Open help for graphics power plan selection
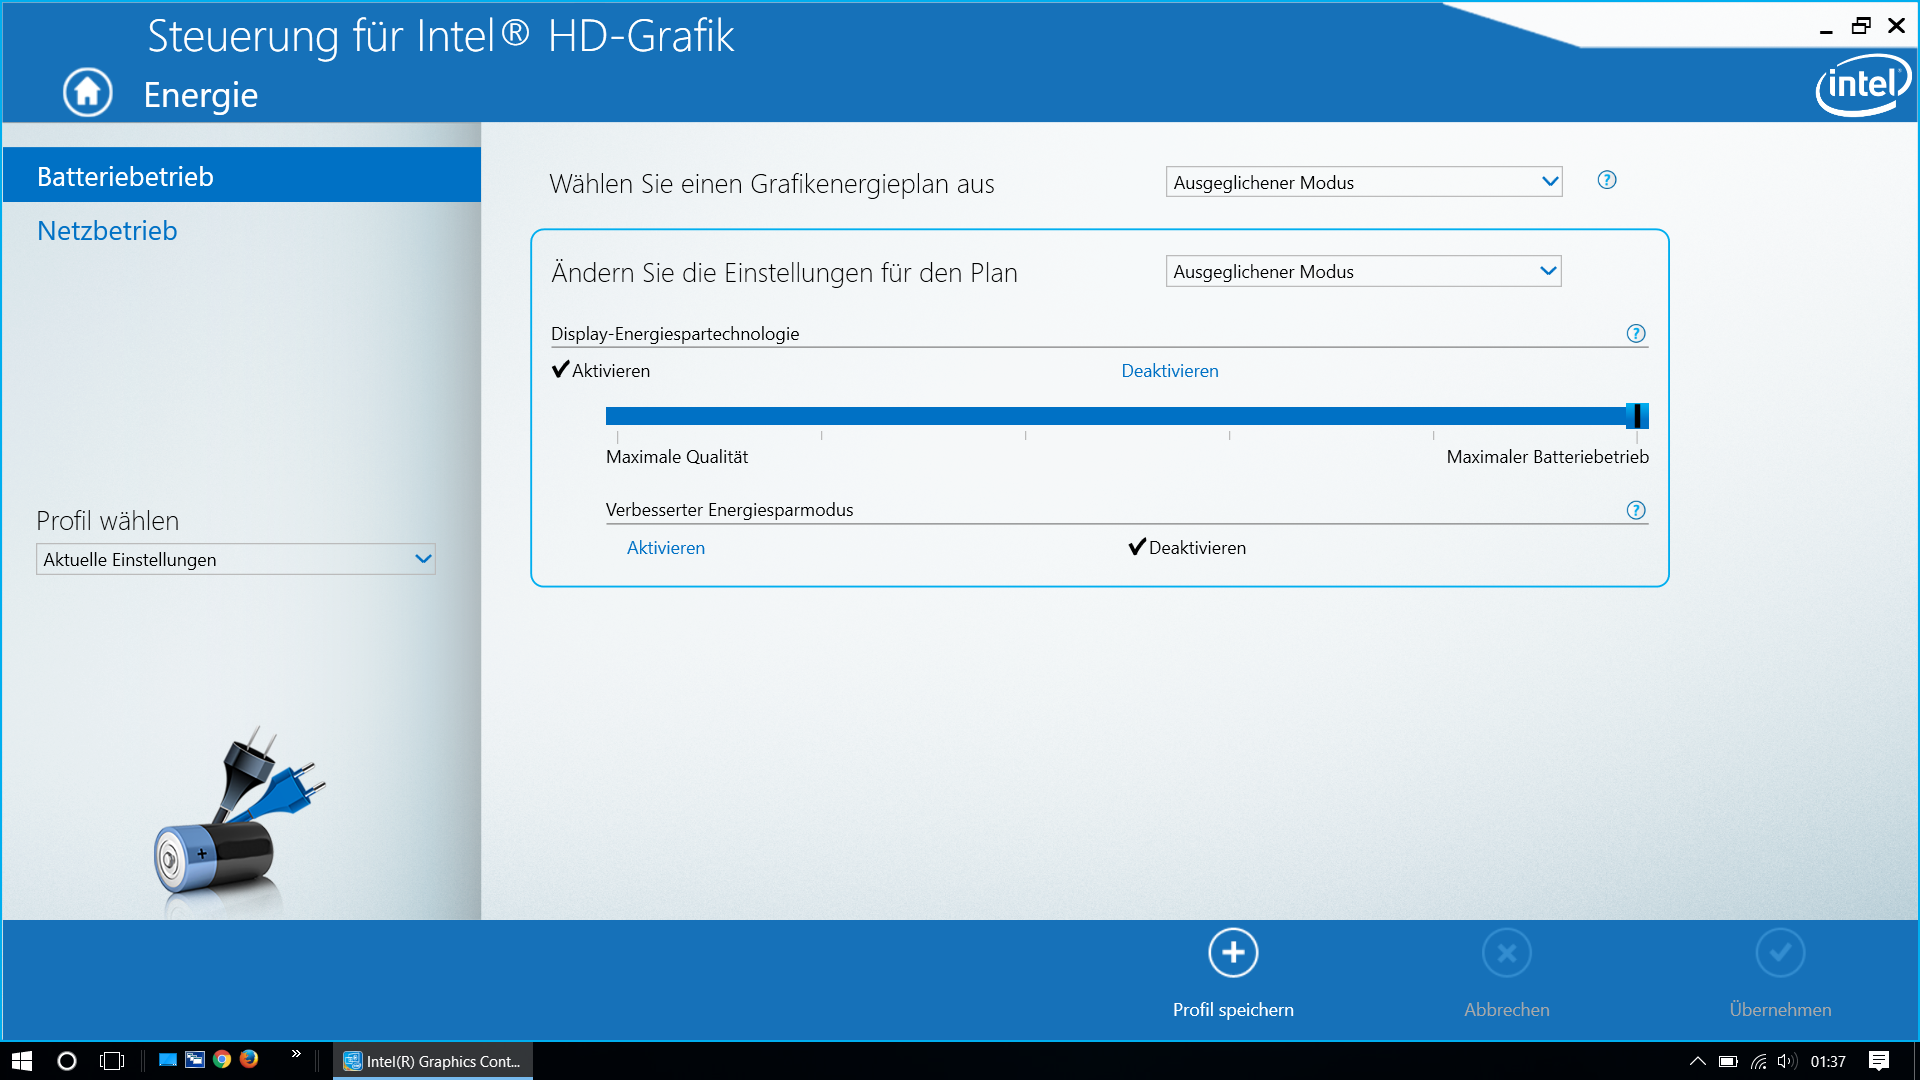1920x1080 pixels. 1607,180
